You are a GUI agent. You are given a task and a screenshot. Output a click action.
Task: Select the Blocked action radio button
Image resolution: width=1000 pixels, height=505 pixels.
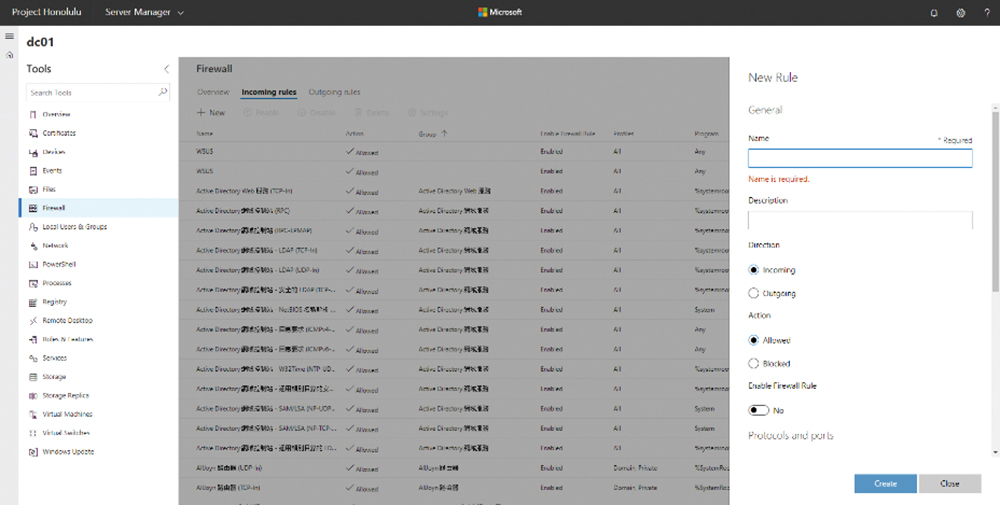pos(753,363)
